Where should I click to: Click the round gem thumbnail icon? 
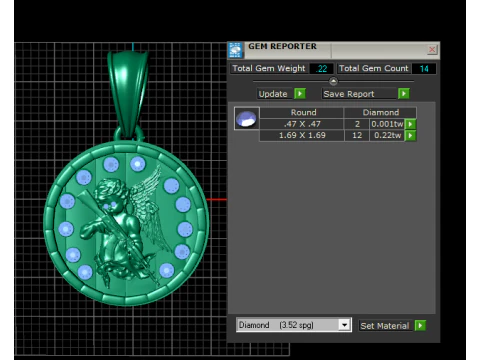[246, 118]
